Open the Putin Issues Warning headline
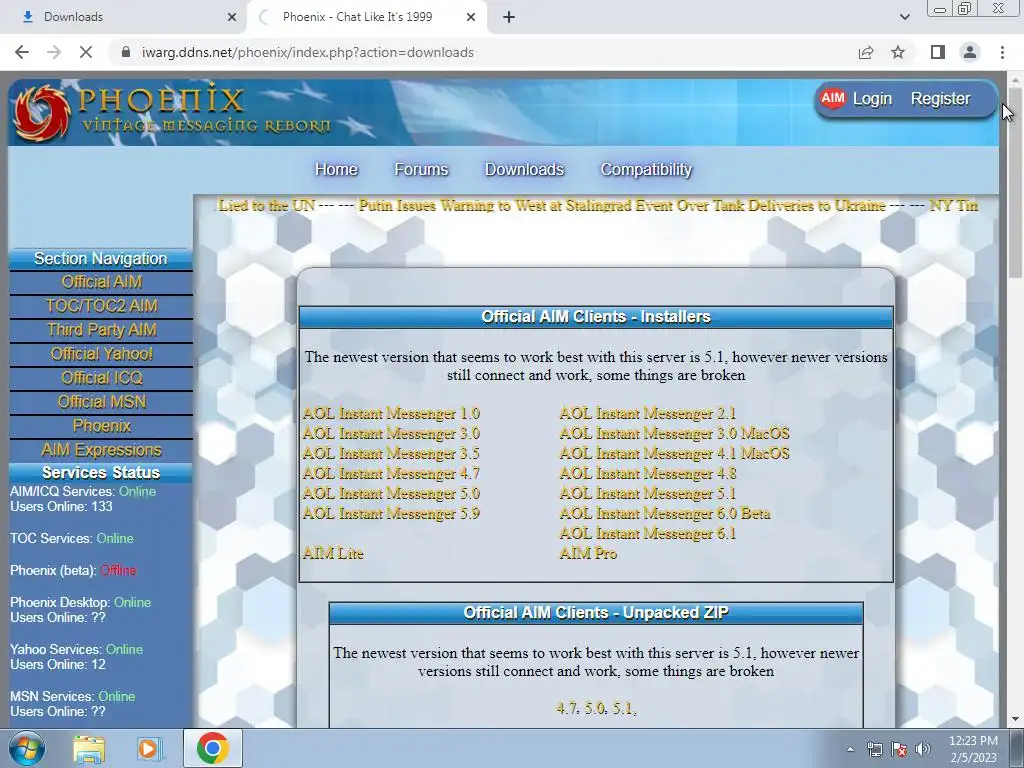This screenshot has width=1024, height=768. coord(622,206)
